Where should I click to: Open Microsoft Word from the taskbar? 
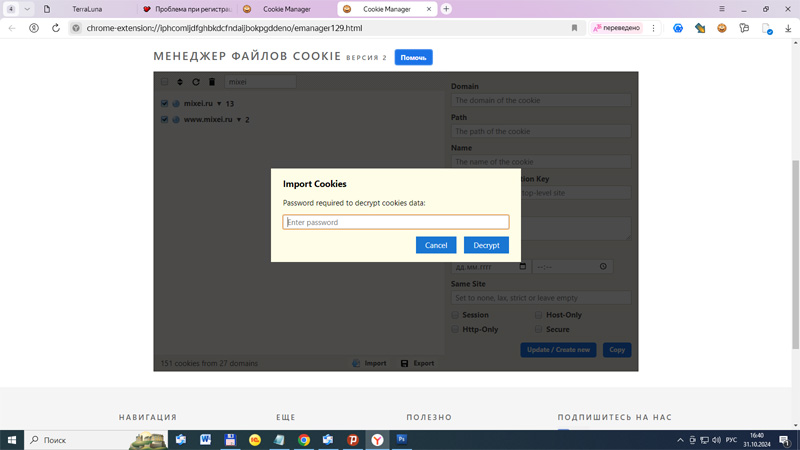pyautogui.click(x=205, y=440)
